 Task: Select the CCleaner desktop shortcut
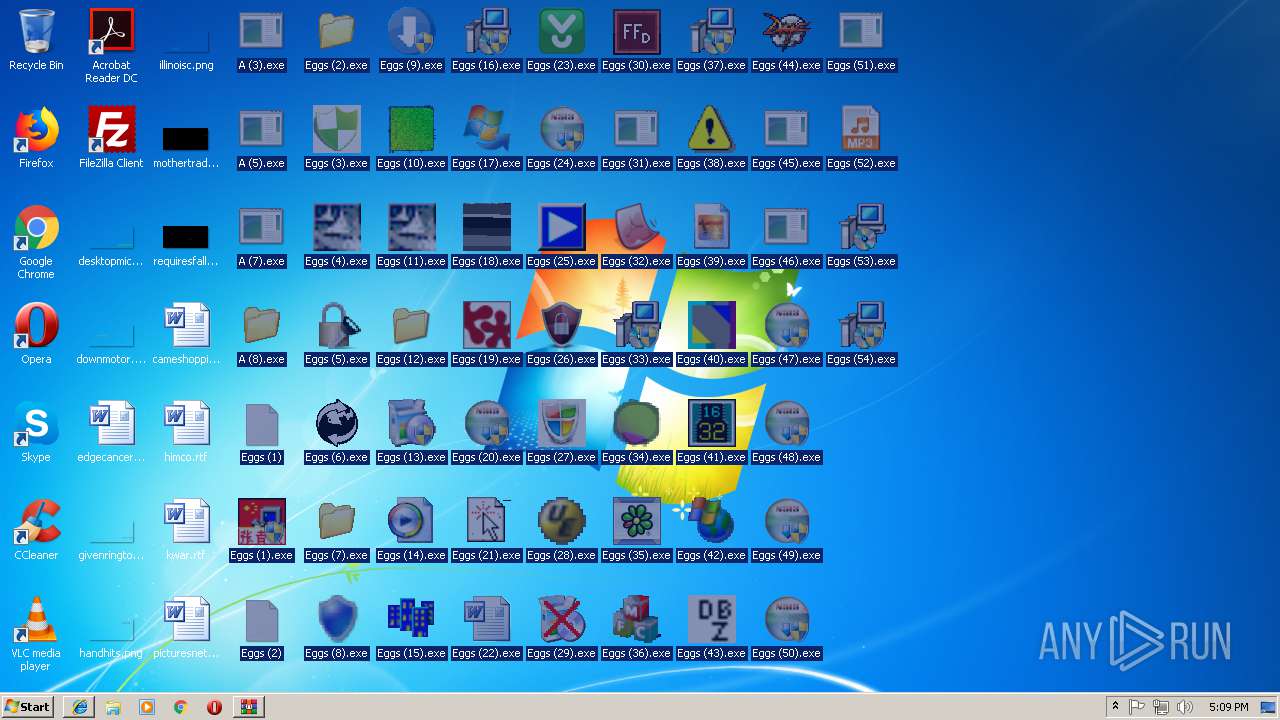point(36,522)
